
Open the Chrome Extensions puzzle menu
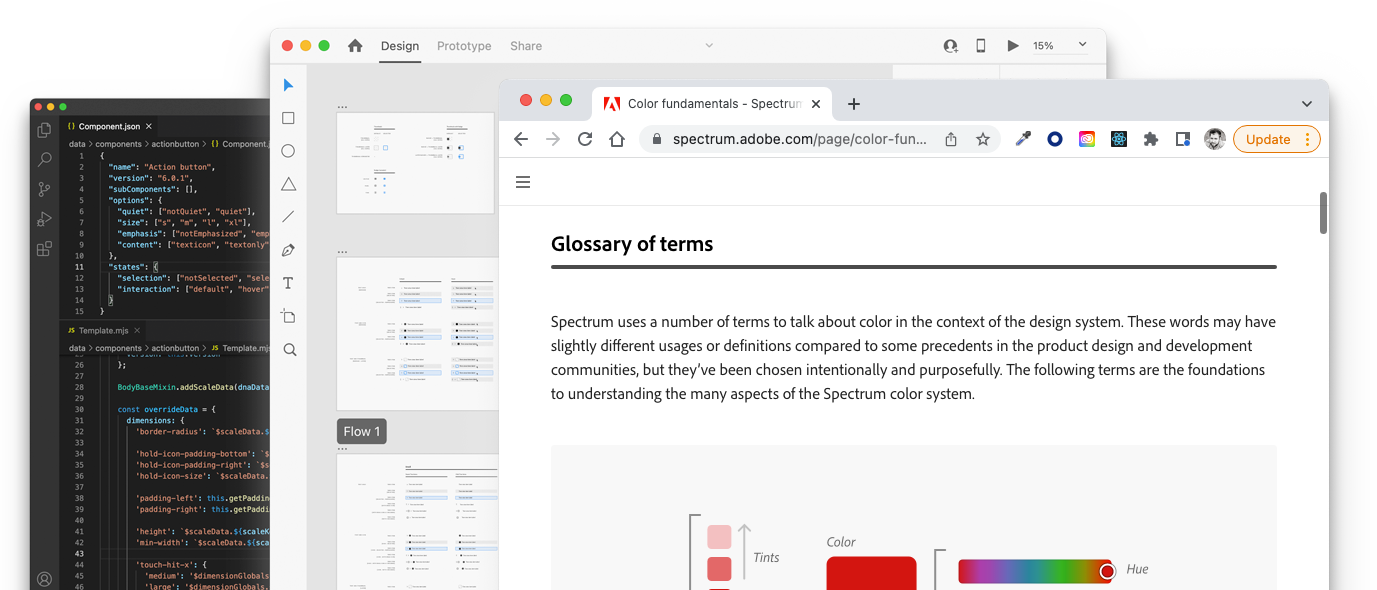pos(1151,139)
